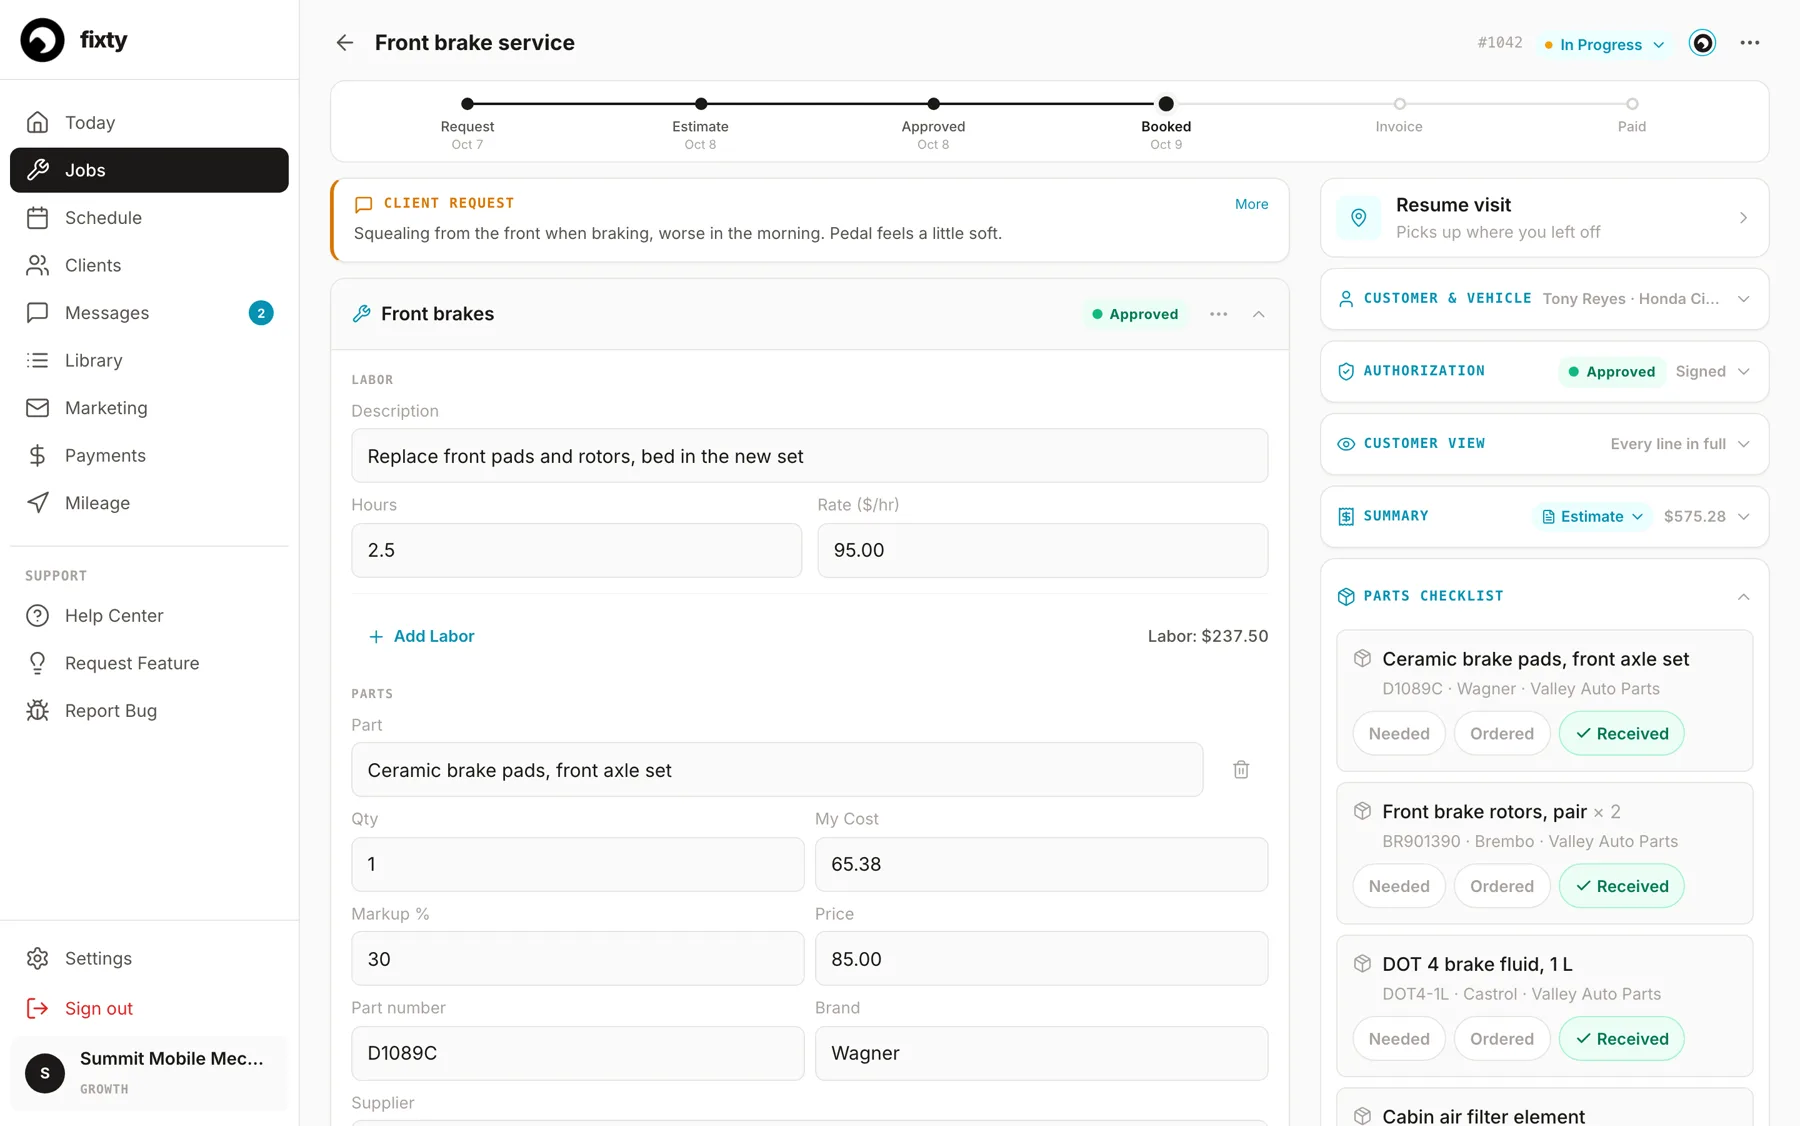Click package icon for DOT 4 brake fluid
The height and width of the screenshot is (1126, 1800).
pos(1362,963)
